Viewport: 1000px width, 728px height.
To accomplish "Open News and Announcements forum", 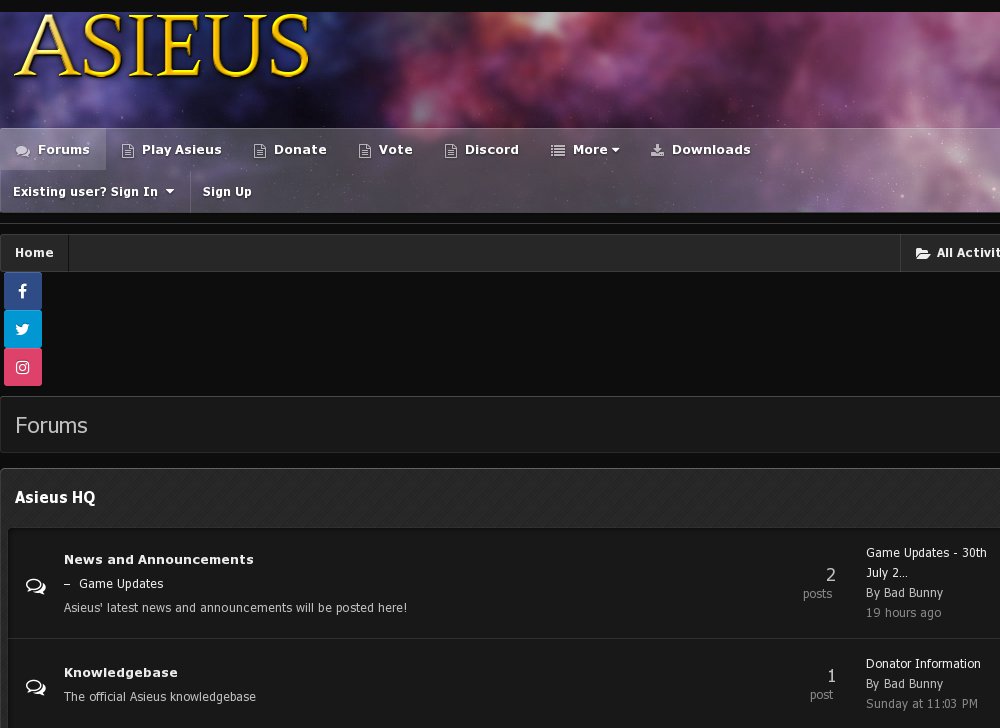I will [159, 560].
